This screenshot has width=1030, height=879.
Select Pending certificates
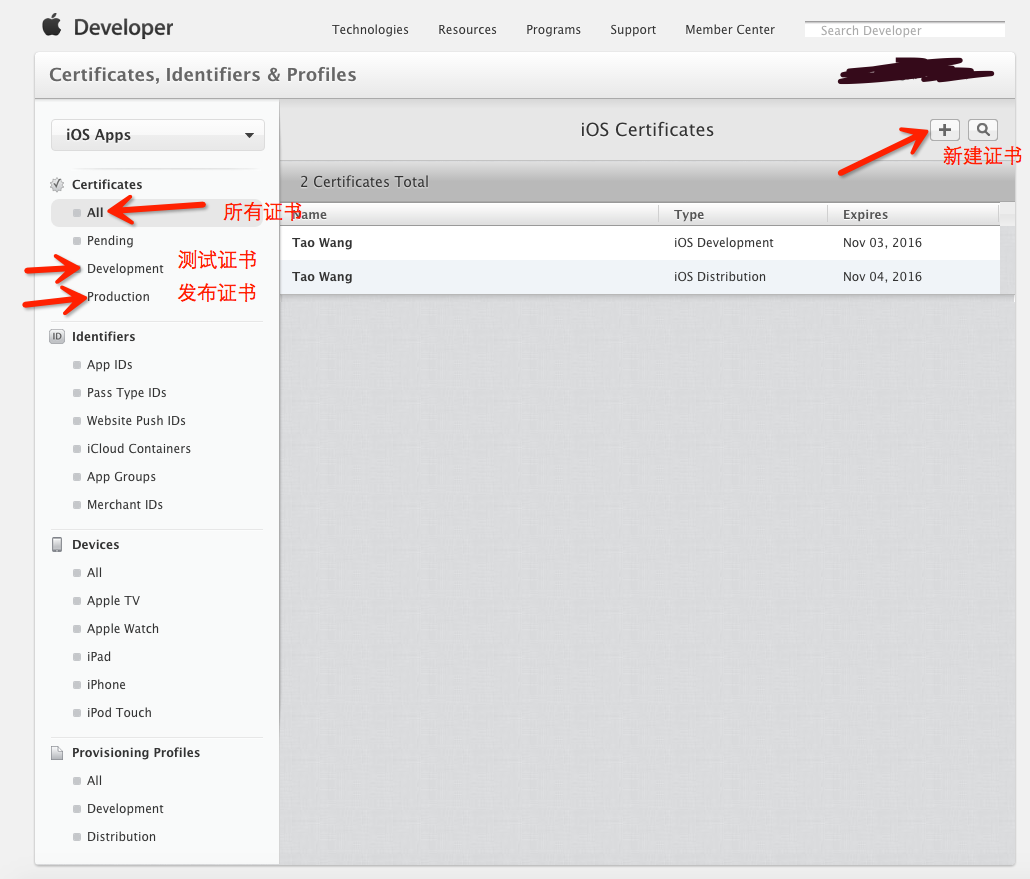[110, 240]
